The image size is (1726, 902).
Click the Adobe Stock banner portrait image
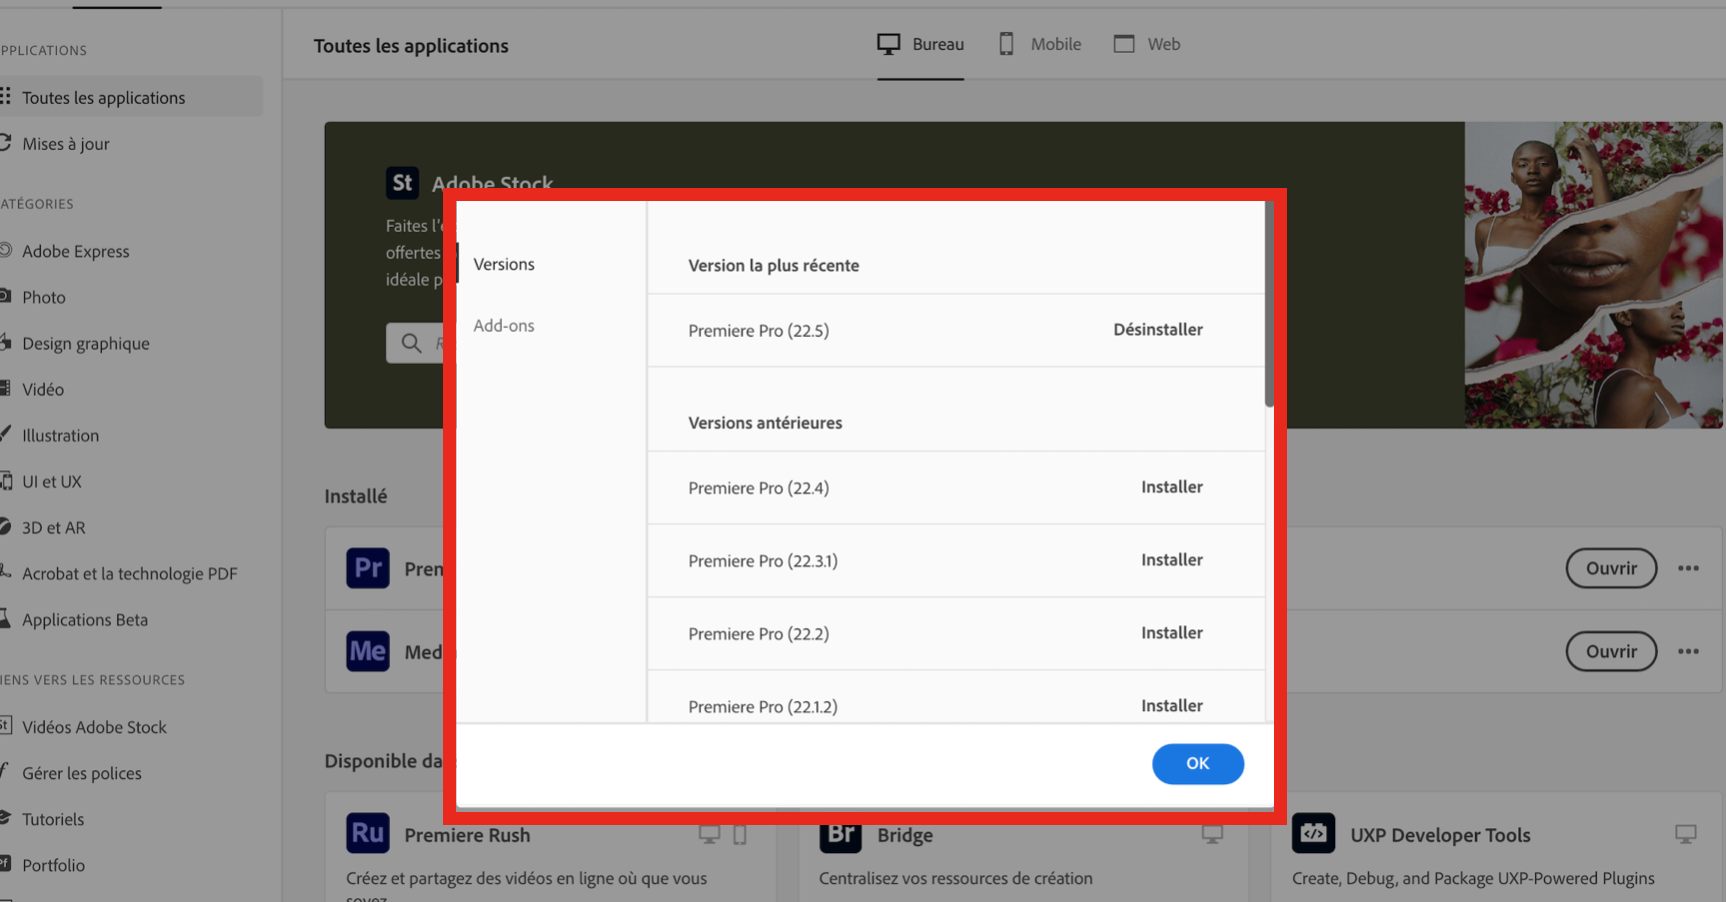click(x=1594, y=275)
